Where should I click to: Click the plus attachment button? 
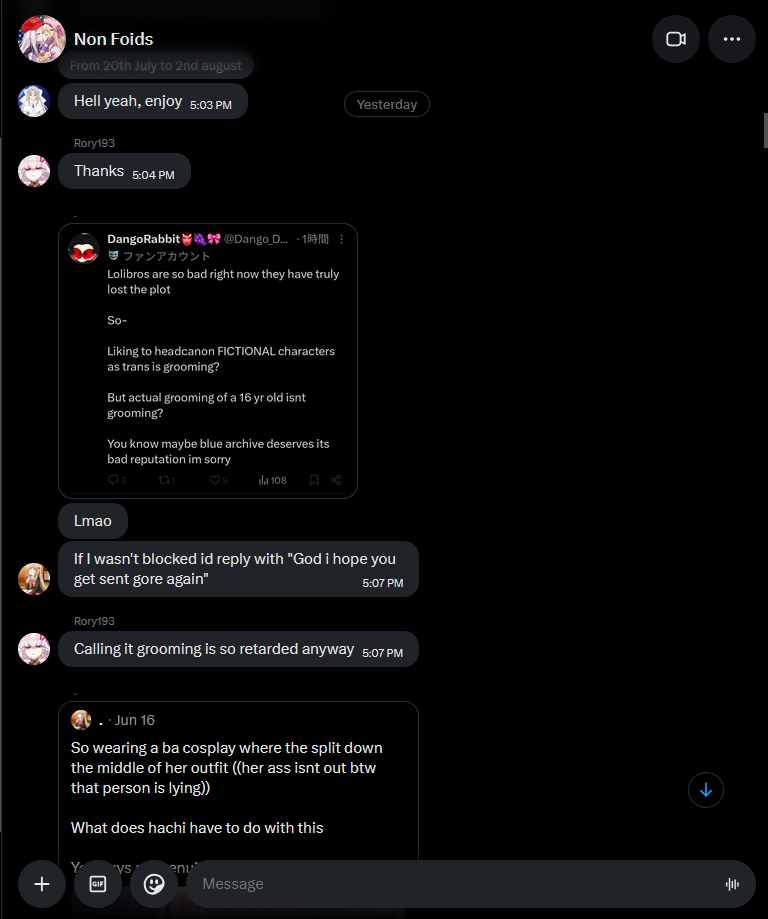coord(42,884)
